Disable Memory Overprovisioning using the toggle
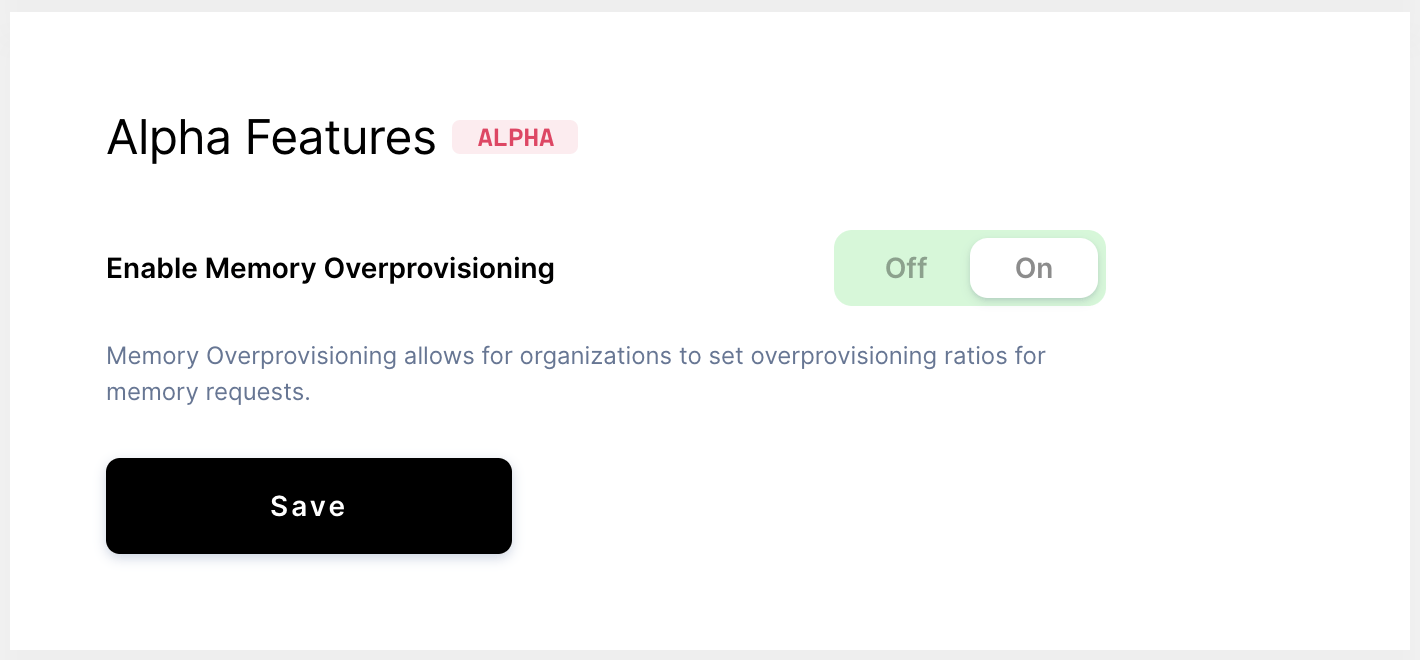This screenshot has height=660, width=1420. pyautogui.click(x=905, y=268)
